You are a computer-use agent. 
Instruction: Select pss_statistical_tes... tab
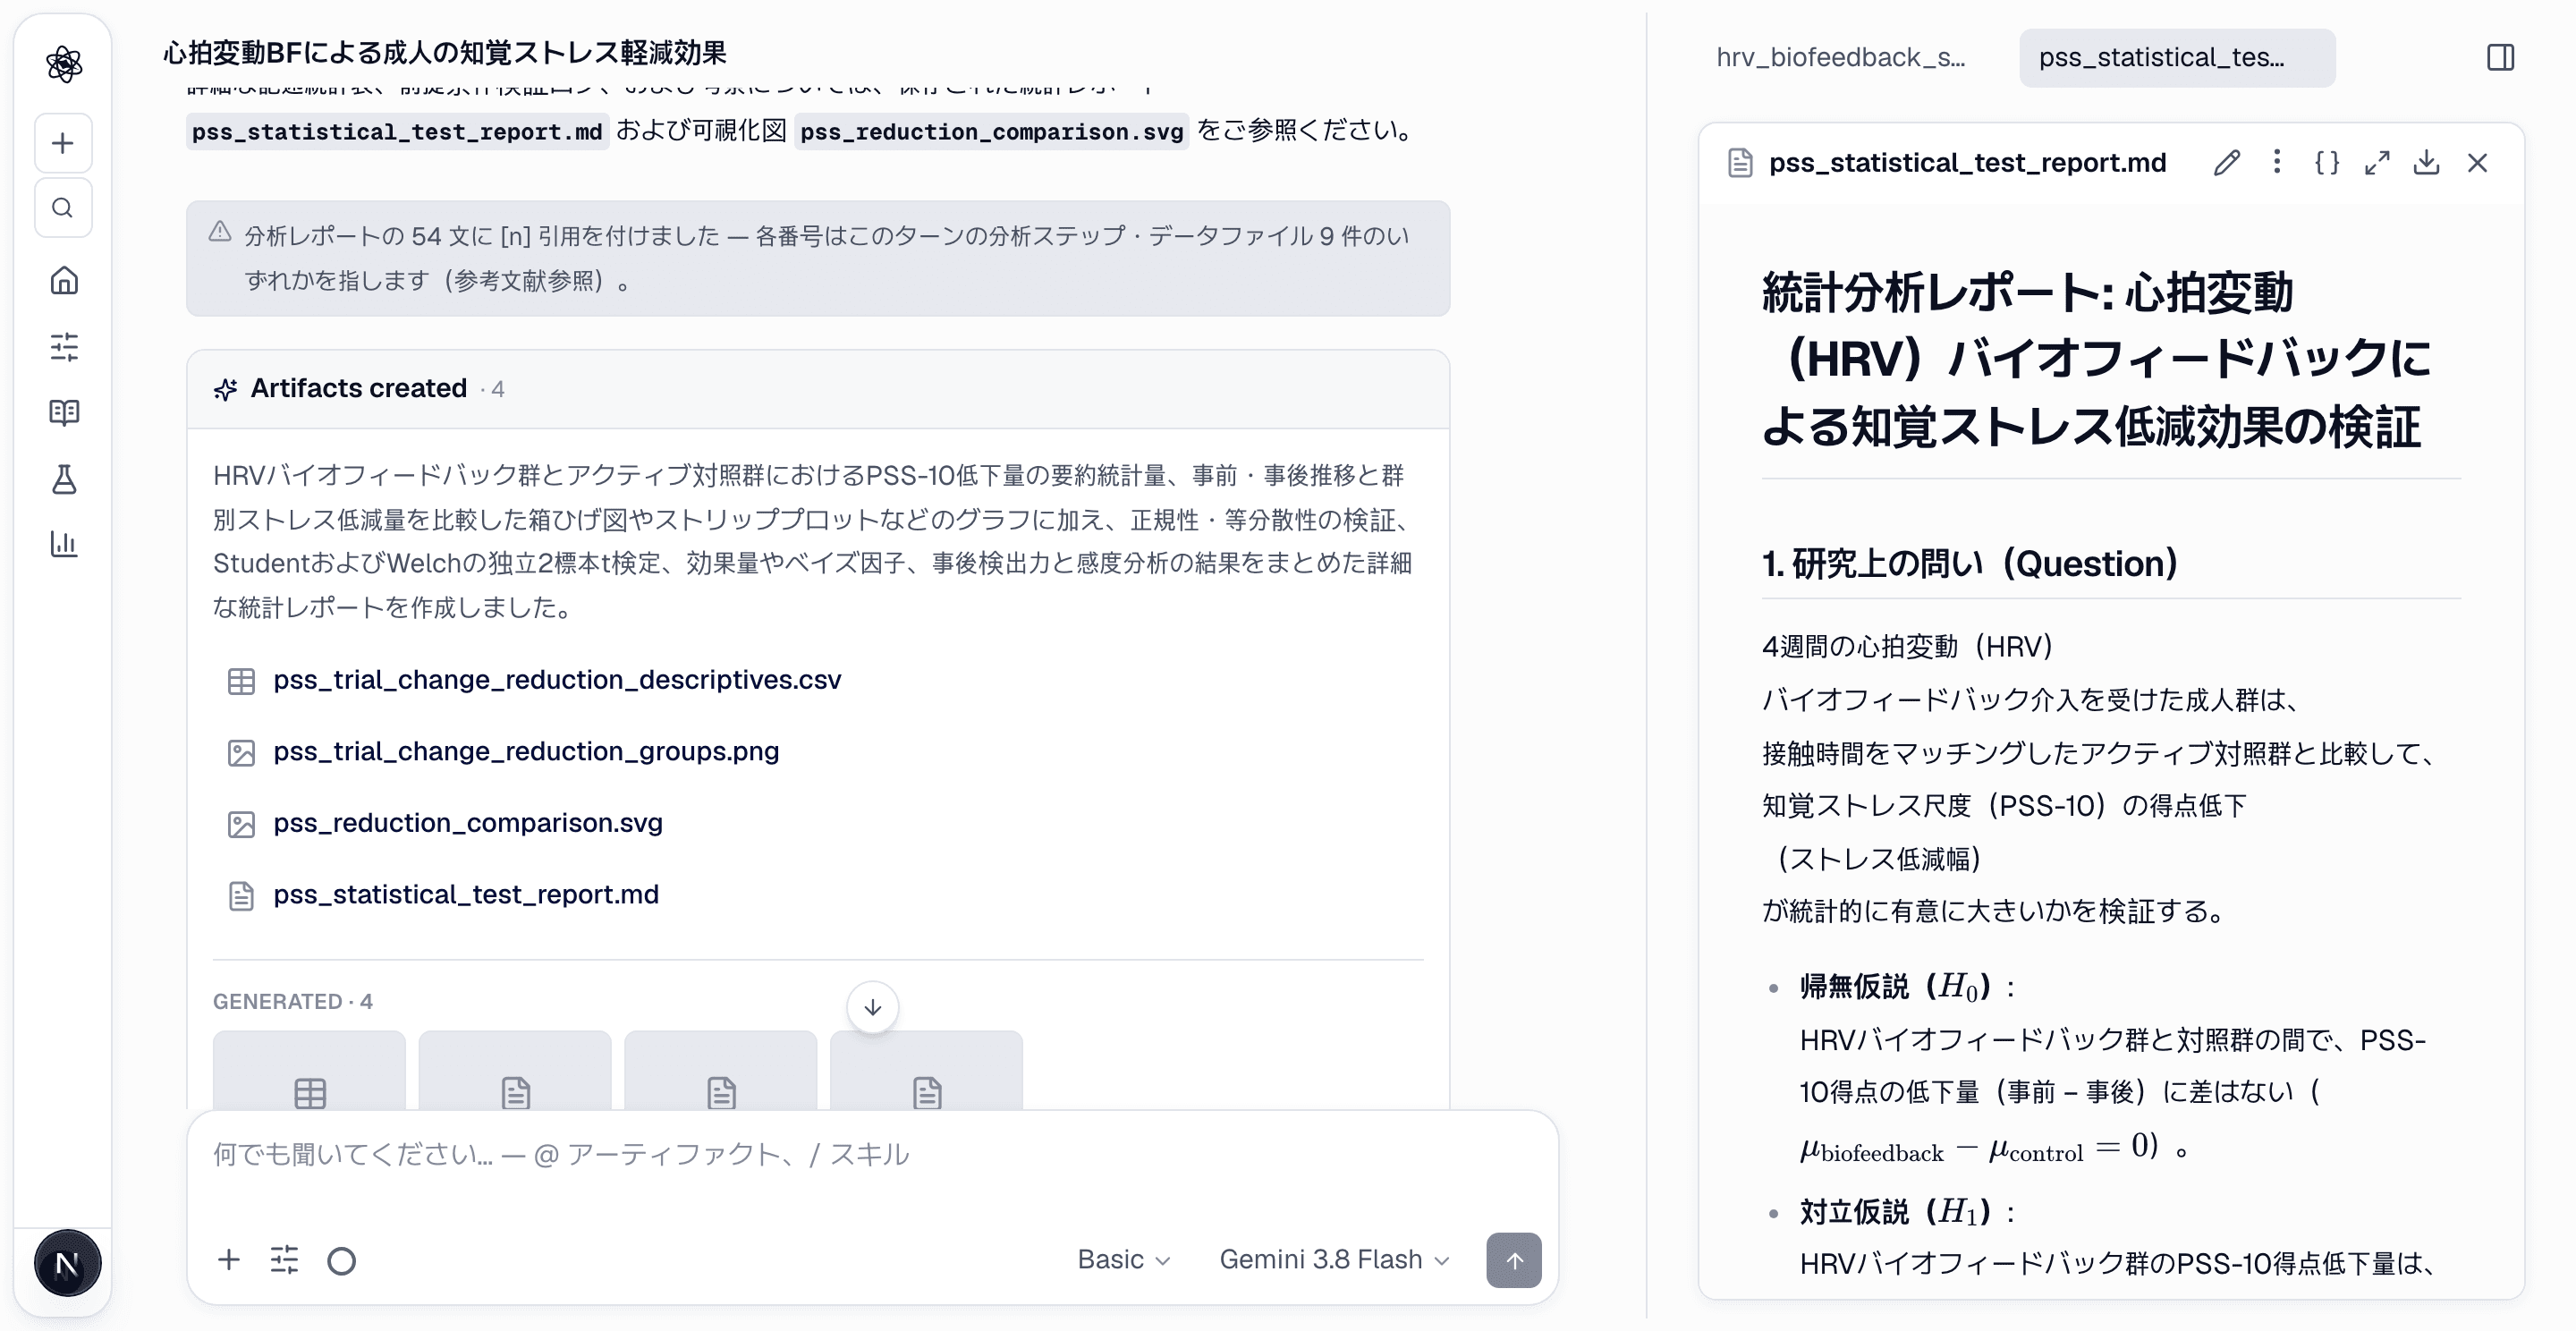coord(2177,58)
